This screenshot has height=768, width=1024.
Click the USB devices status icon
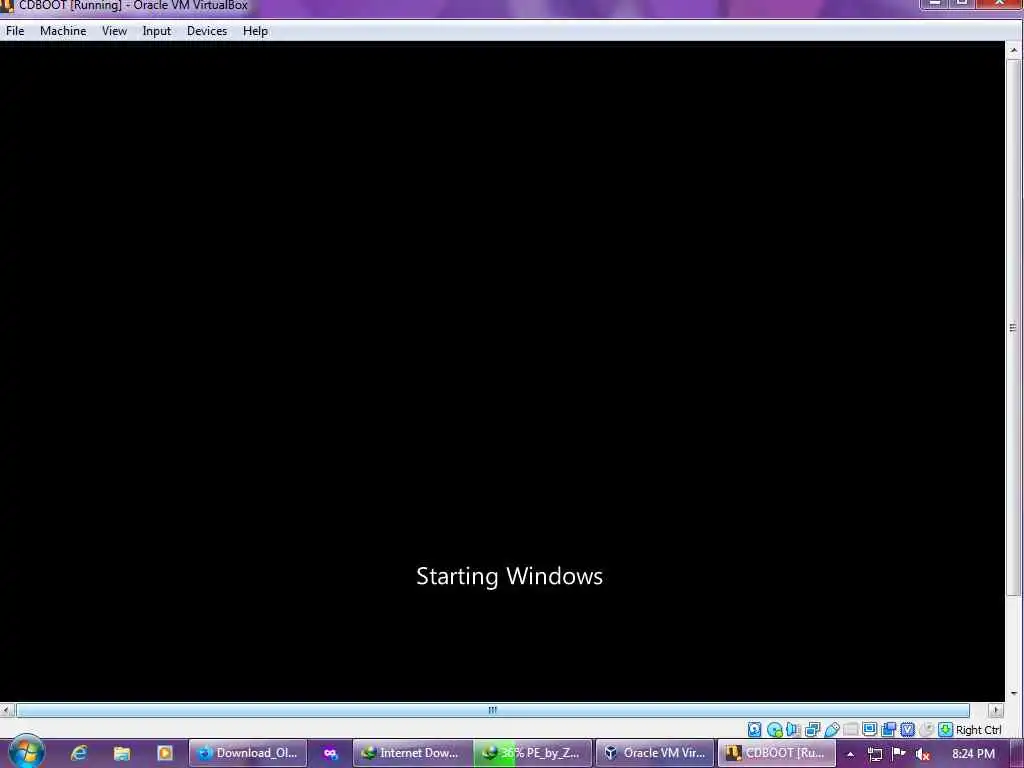(x=831, y=729)
